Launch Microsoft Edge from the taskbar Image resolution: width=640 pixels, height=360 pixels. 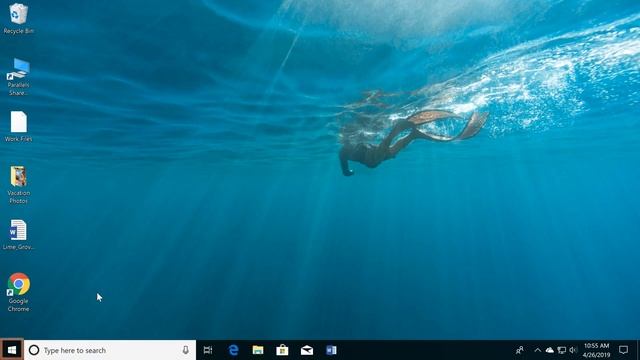coord(233,350)
